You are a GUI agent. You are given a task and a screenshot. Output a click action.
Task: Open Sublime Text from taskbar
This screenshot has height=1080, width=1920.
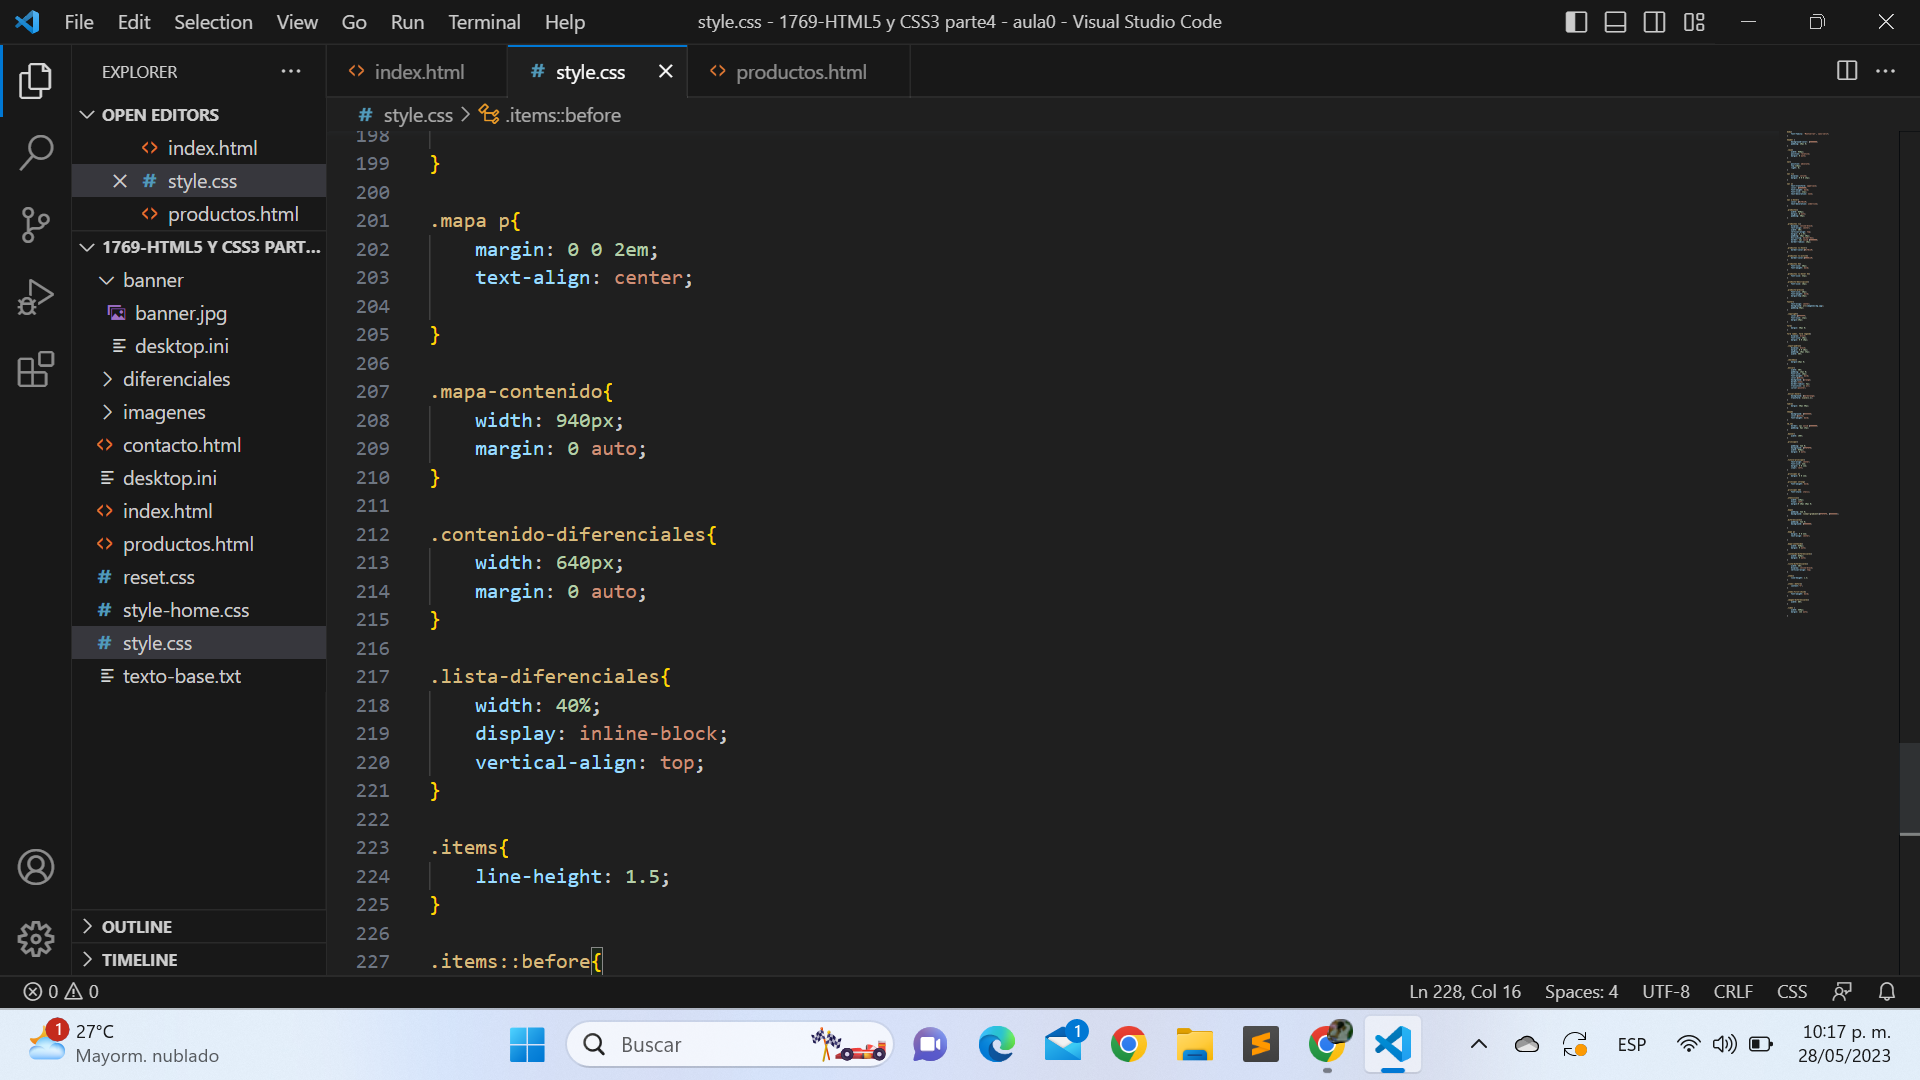1260,1045
